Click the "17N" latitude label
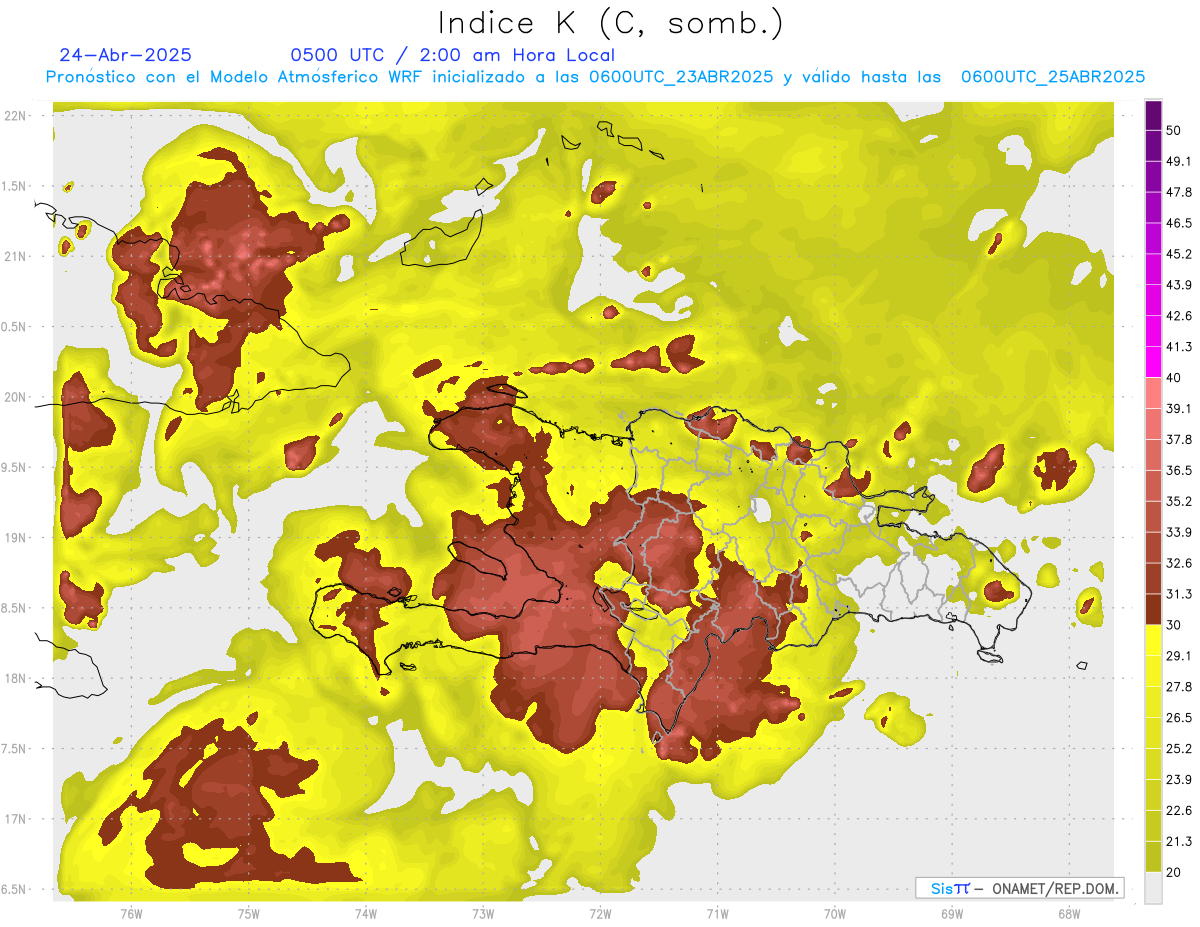The image size is (1200, 927). click(15, 819)
